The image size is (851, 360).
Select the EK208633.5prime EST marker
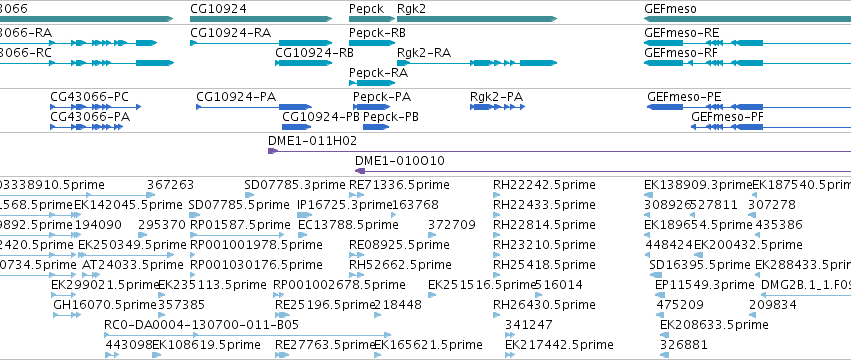click(664, 334)
